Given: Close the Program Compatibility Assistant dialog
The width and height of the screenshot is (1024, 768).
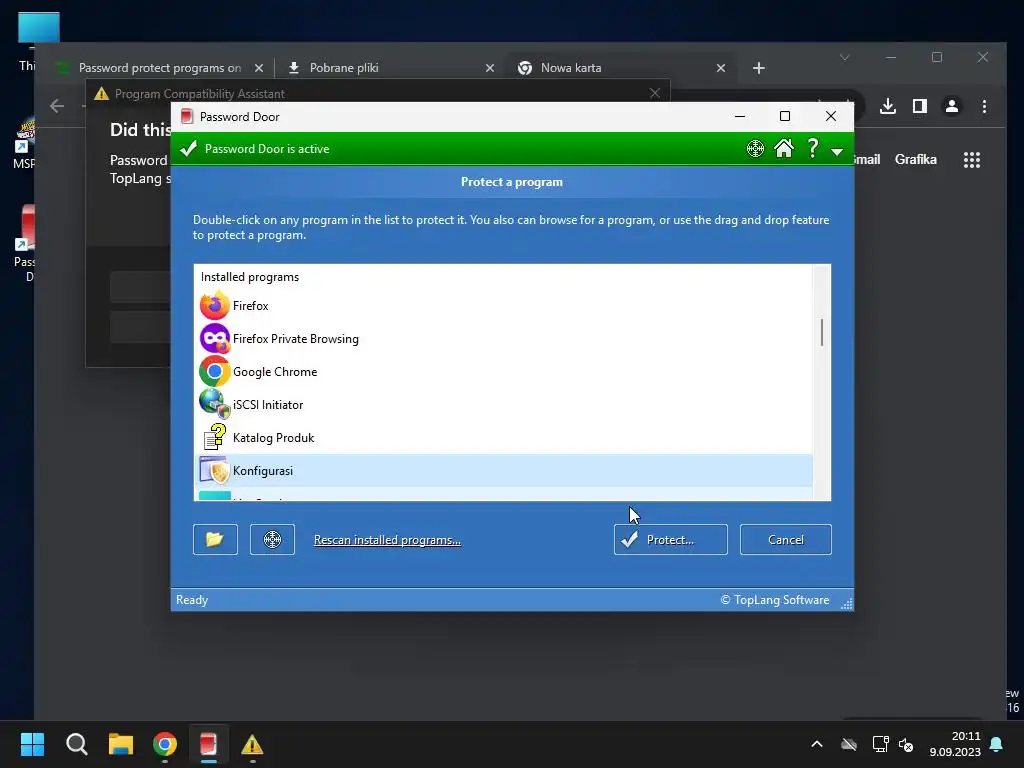Looking at the screenshot, I should [x=654, y=93].
